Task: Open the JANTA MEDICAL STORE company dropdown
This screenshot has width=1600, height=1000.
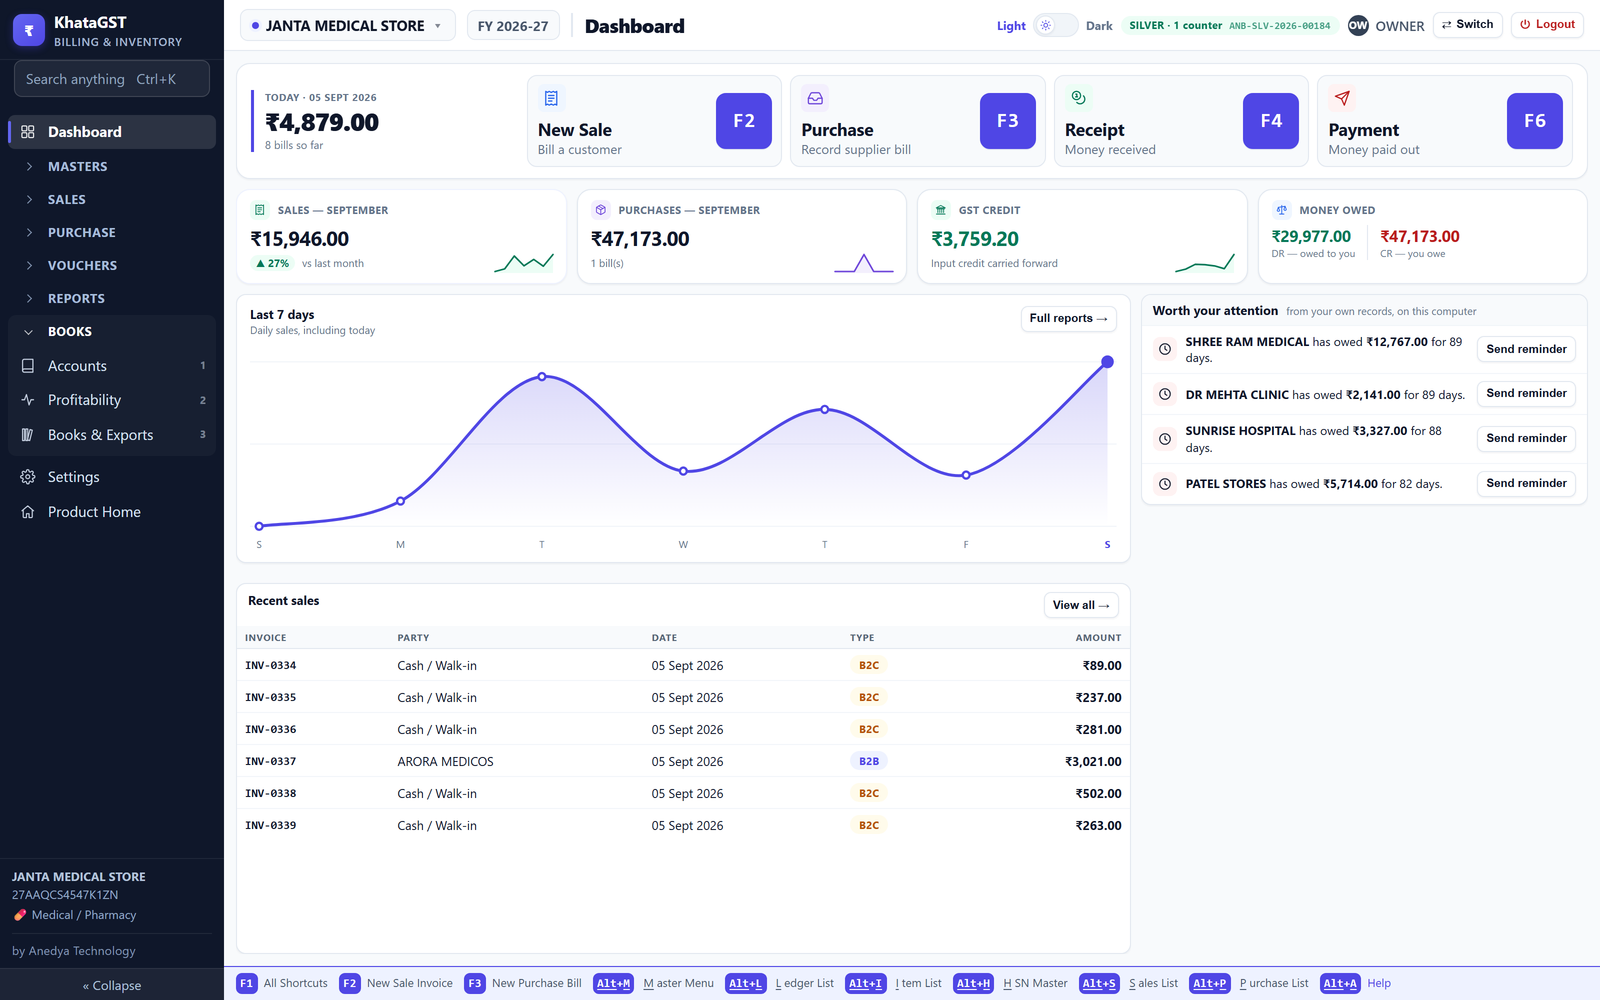Action: (347, 26)
